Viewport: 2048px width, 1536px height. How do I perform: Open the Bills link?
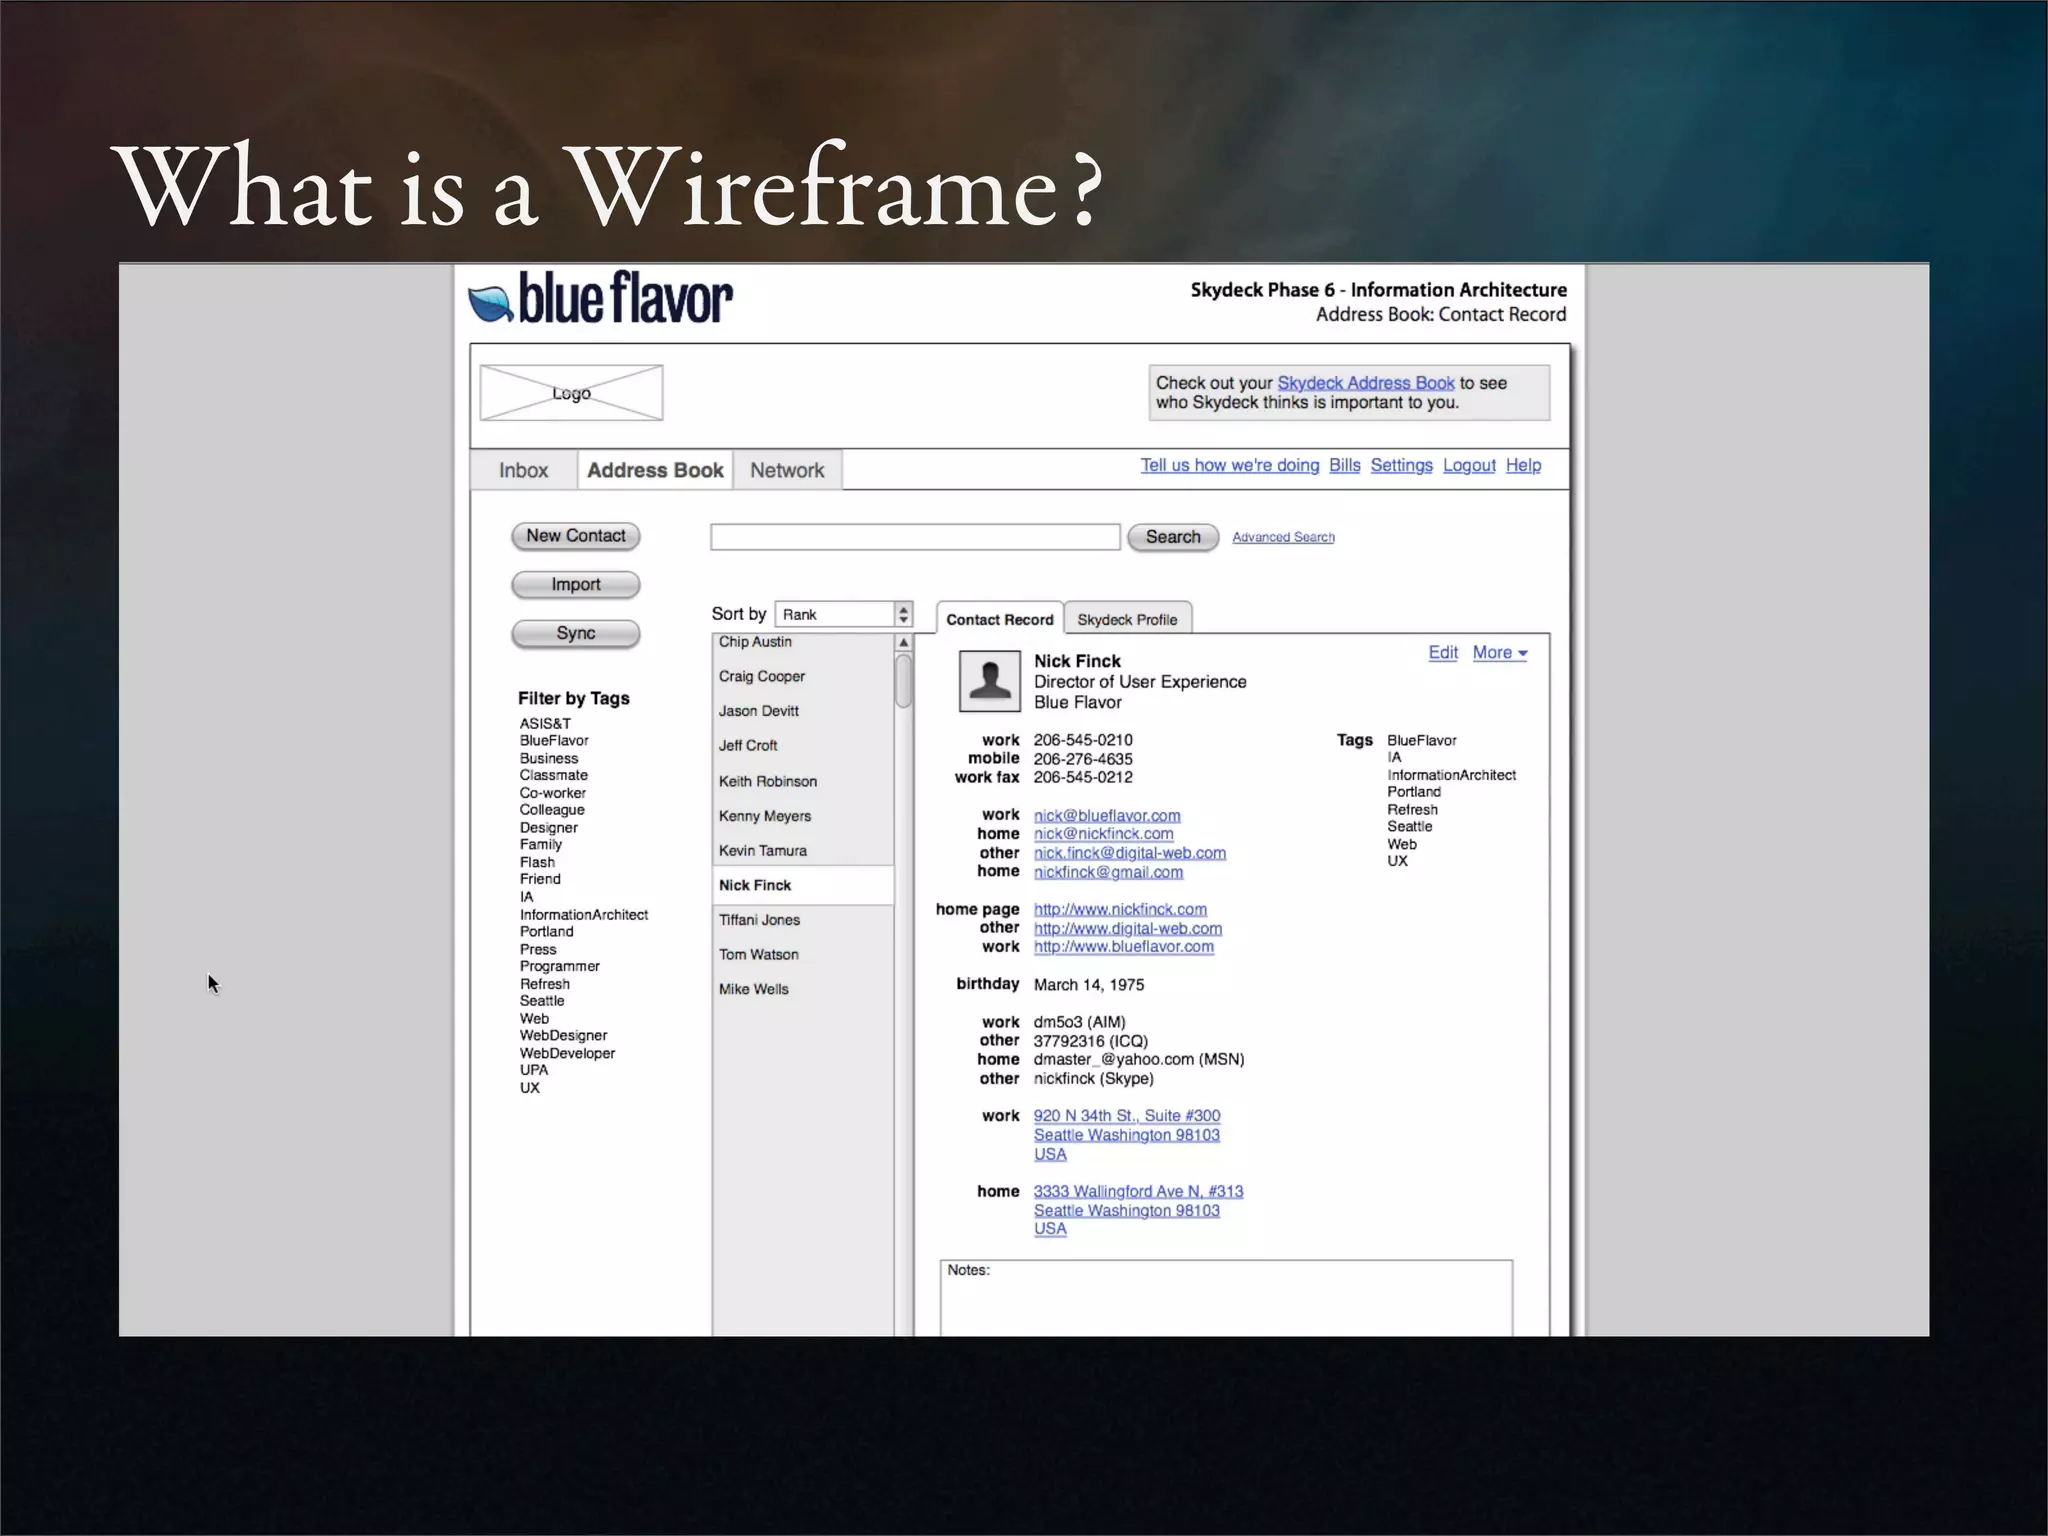(x=1344, y=465)
